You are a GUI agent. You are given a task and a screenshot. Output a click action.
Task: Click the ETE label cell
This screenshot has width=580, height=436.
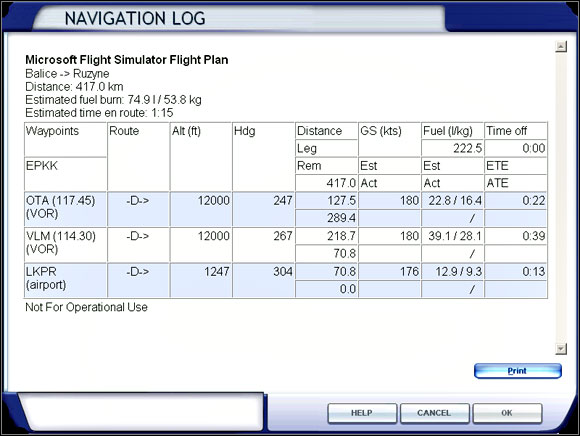pos(516,166)
